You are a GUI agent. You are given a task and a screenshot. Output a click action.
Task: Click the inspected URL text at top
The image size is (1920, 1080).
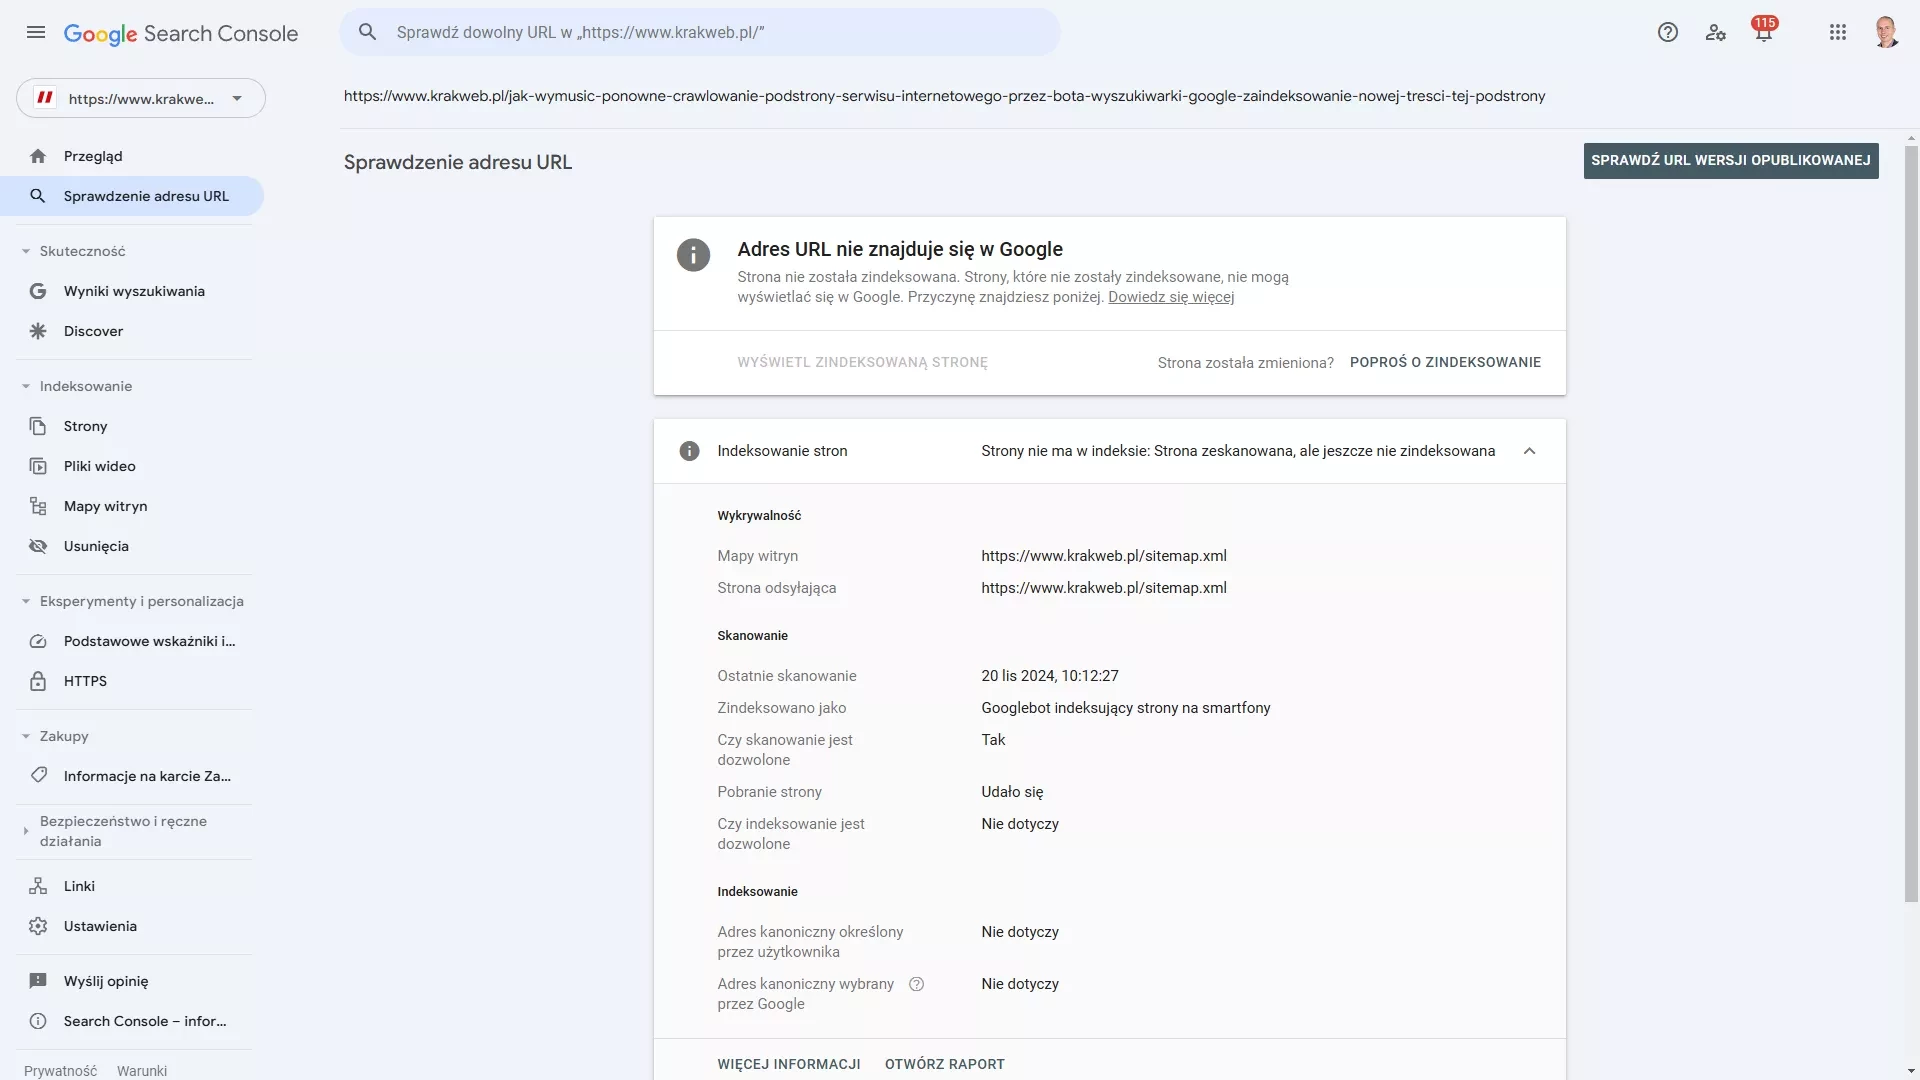point(945,96)
